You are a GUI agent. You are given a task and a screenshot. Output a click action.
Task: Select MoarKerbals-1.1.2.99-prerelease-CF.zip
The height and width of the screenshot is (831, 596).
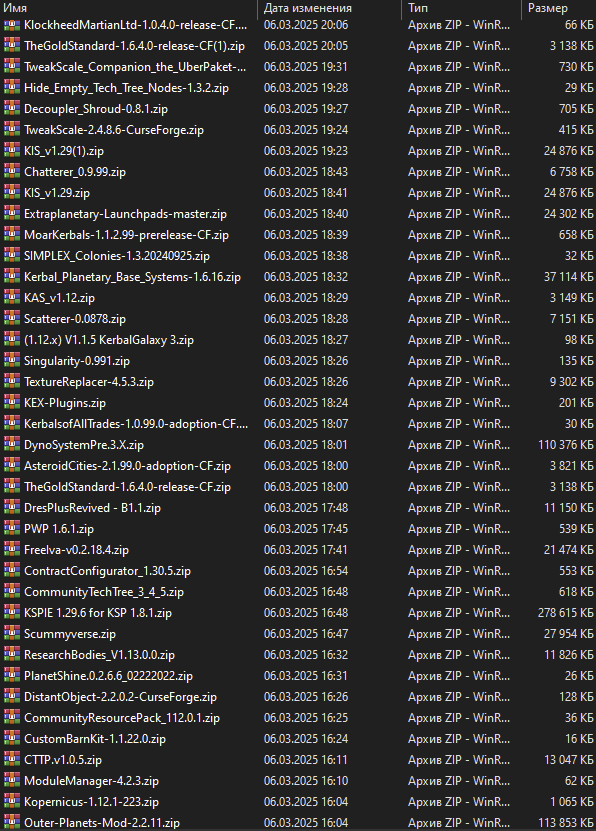(x=126, y=235)
